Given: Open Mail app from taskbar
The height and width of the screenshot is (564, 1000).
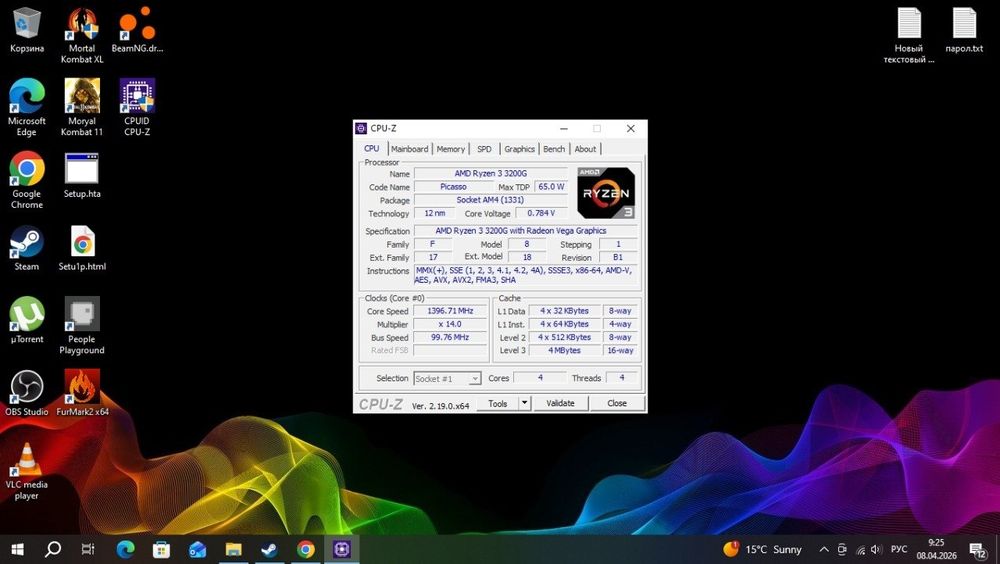Looking at the screenshot, I should [x=198, y=549].
